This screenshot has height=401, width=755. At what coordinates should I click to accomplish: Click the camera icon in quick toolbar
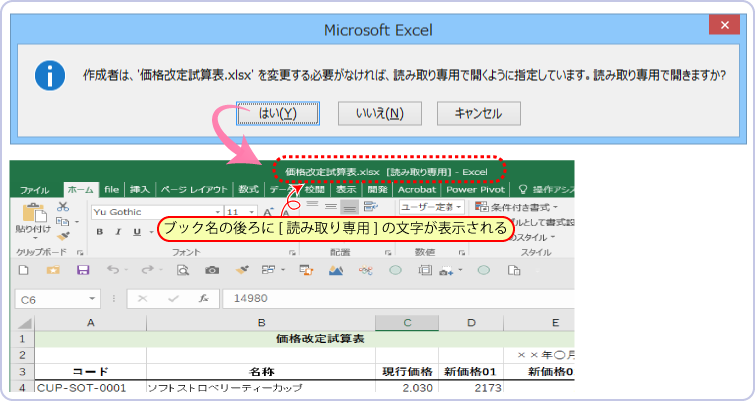[212, 271]
